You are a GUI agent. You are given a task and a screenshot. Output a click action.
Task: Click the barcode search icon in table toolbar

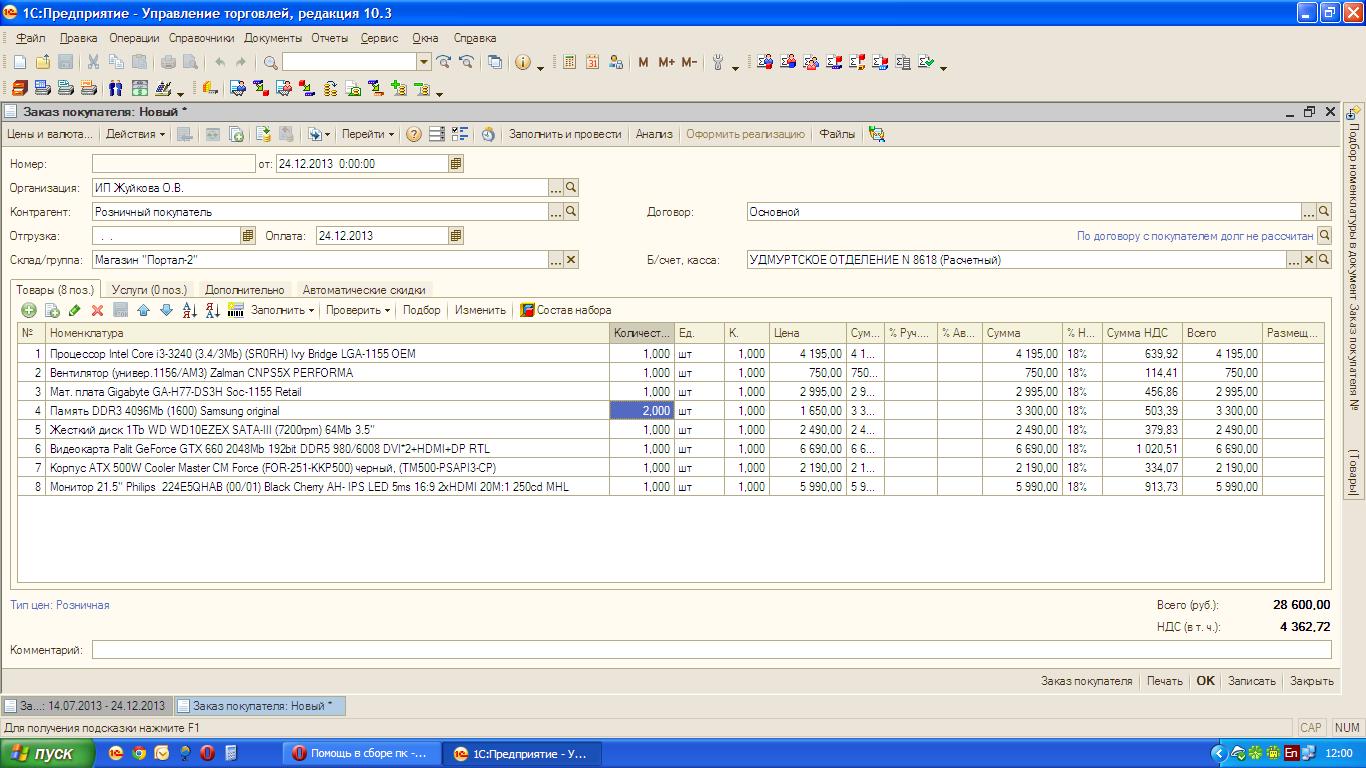click(x=236, y=311)
